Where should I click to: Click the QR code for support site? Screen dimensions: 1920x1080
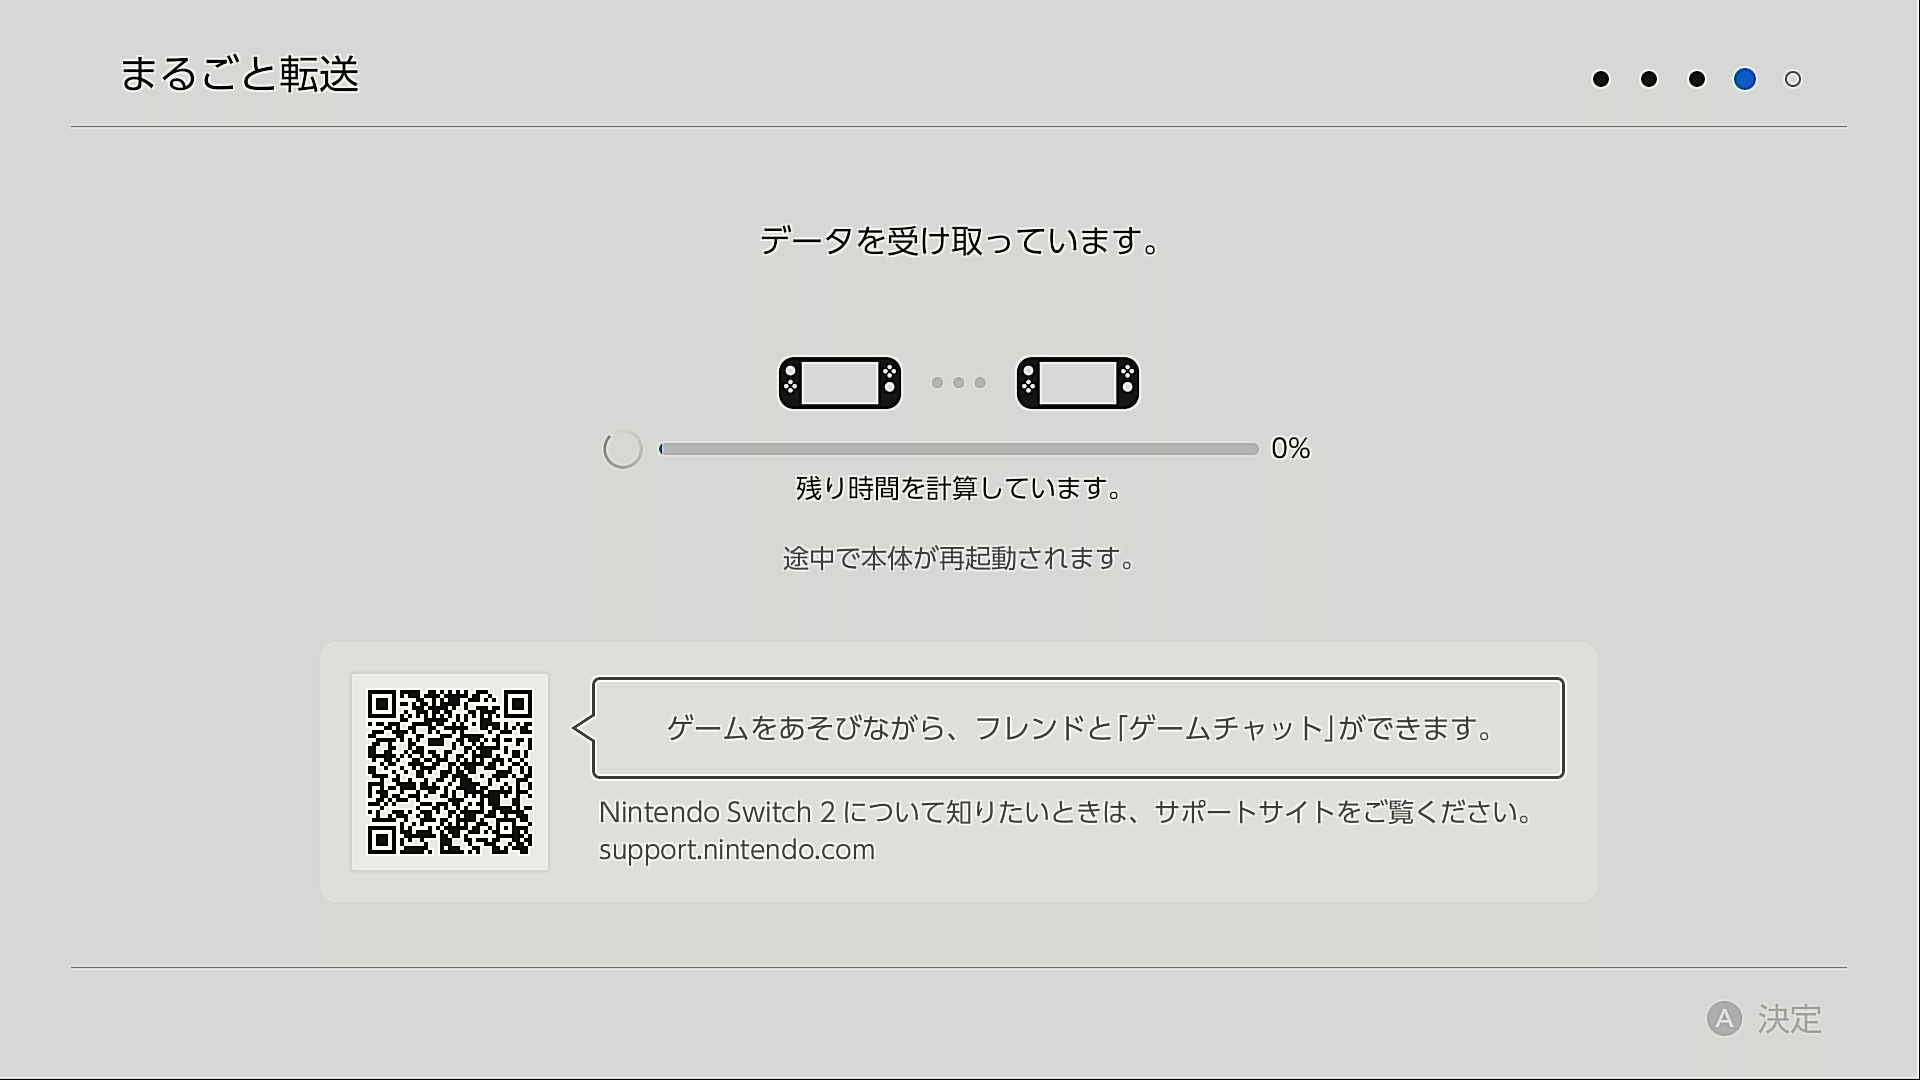450,772
